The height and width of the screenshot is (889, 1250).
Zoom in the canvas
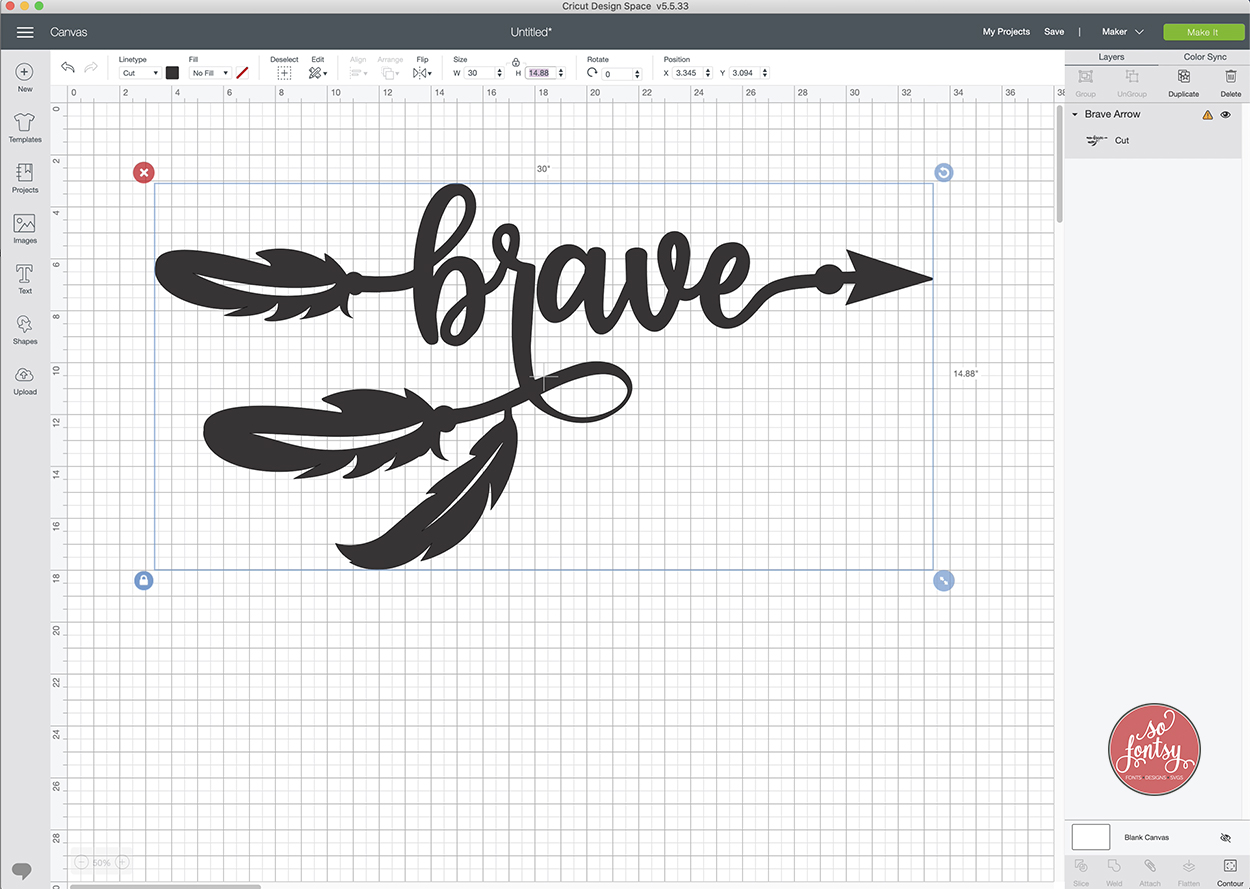click(122, 862)
